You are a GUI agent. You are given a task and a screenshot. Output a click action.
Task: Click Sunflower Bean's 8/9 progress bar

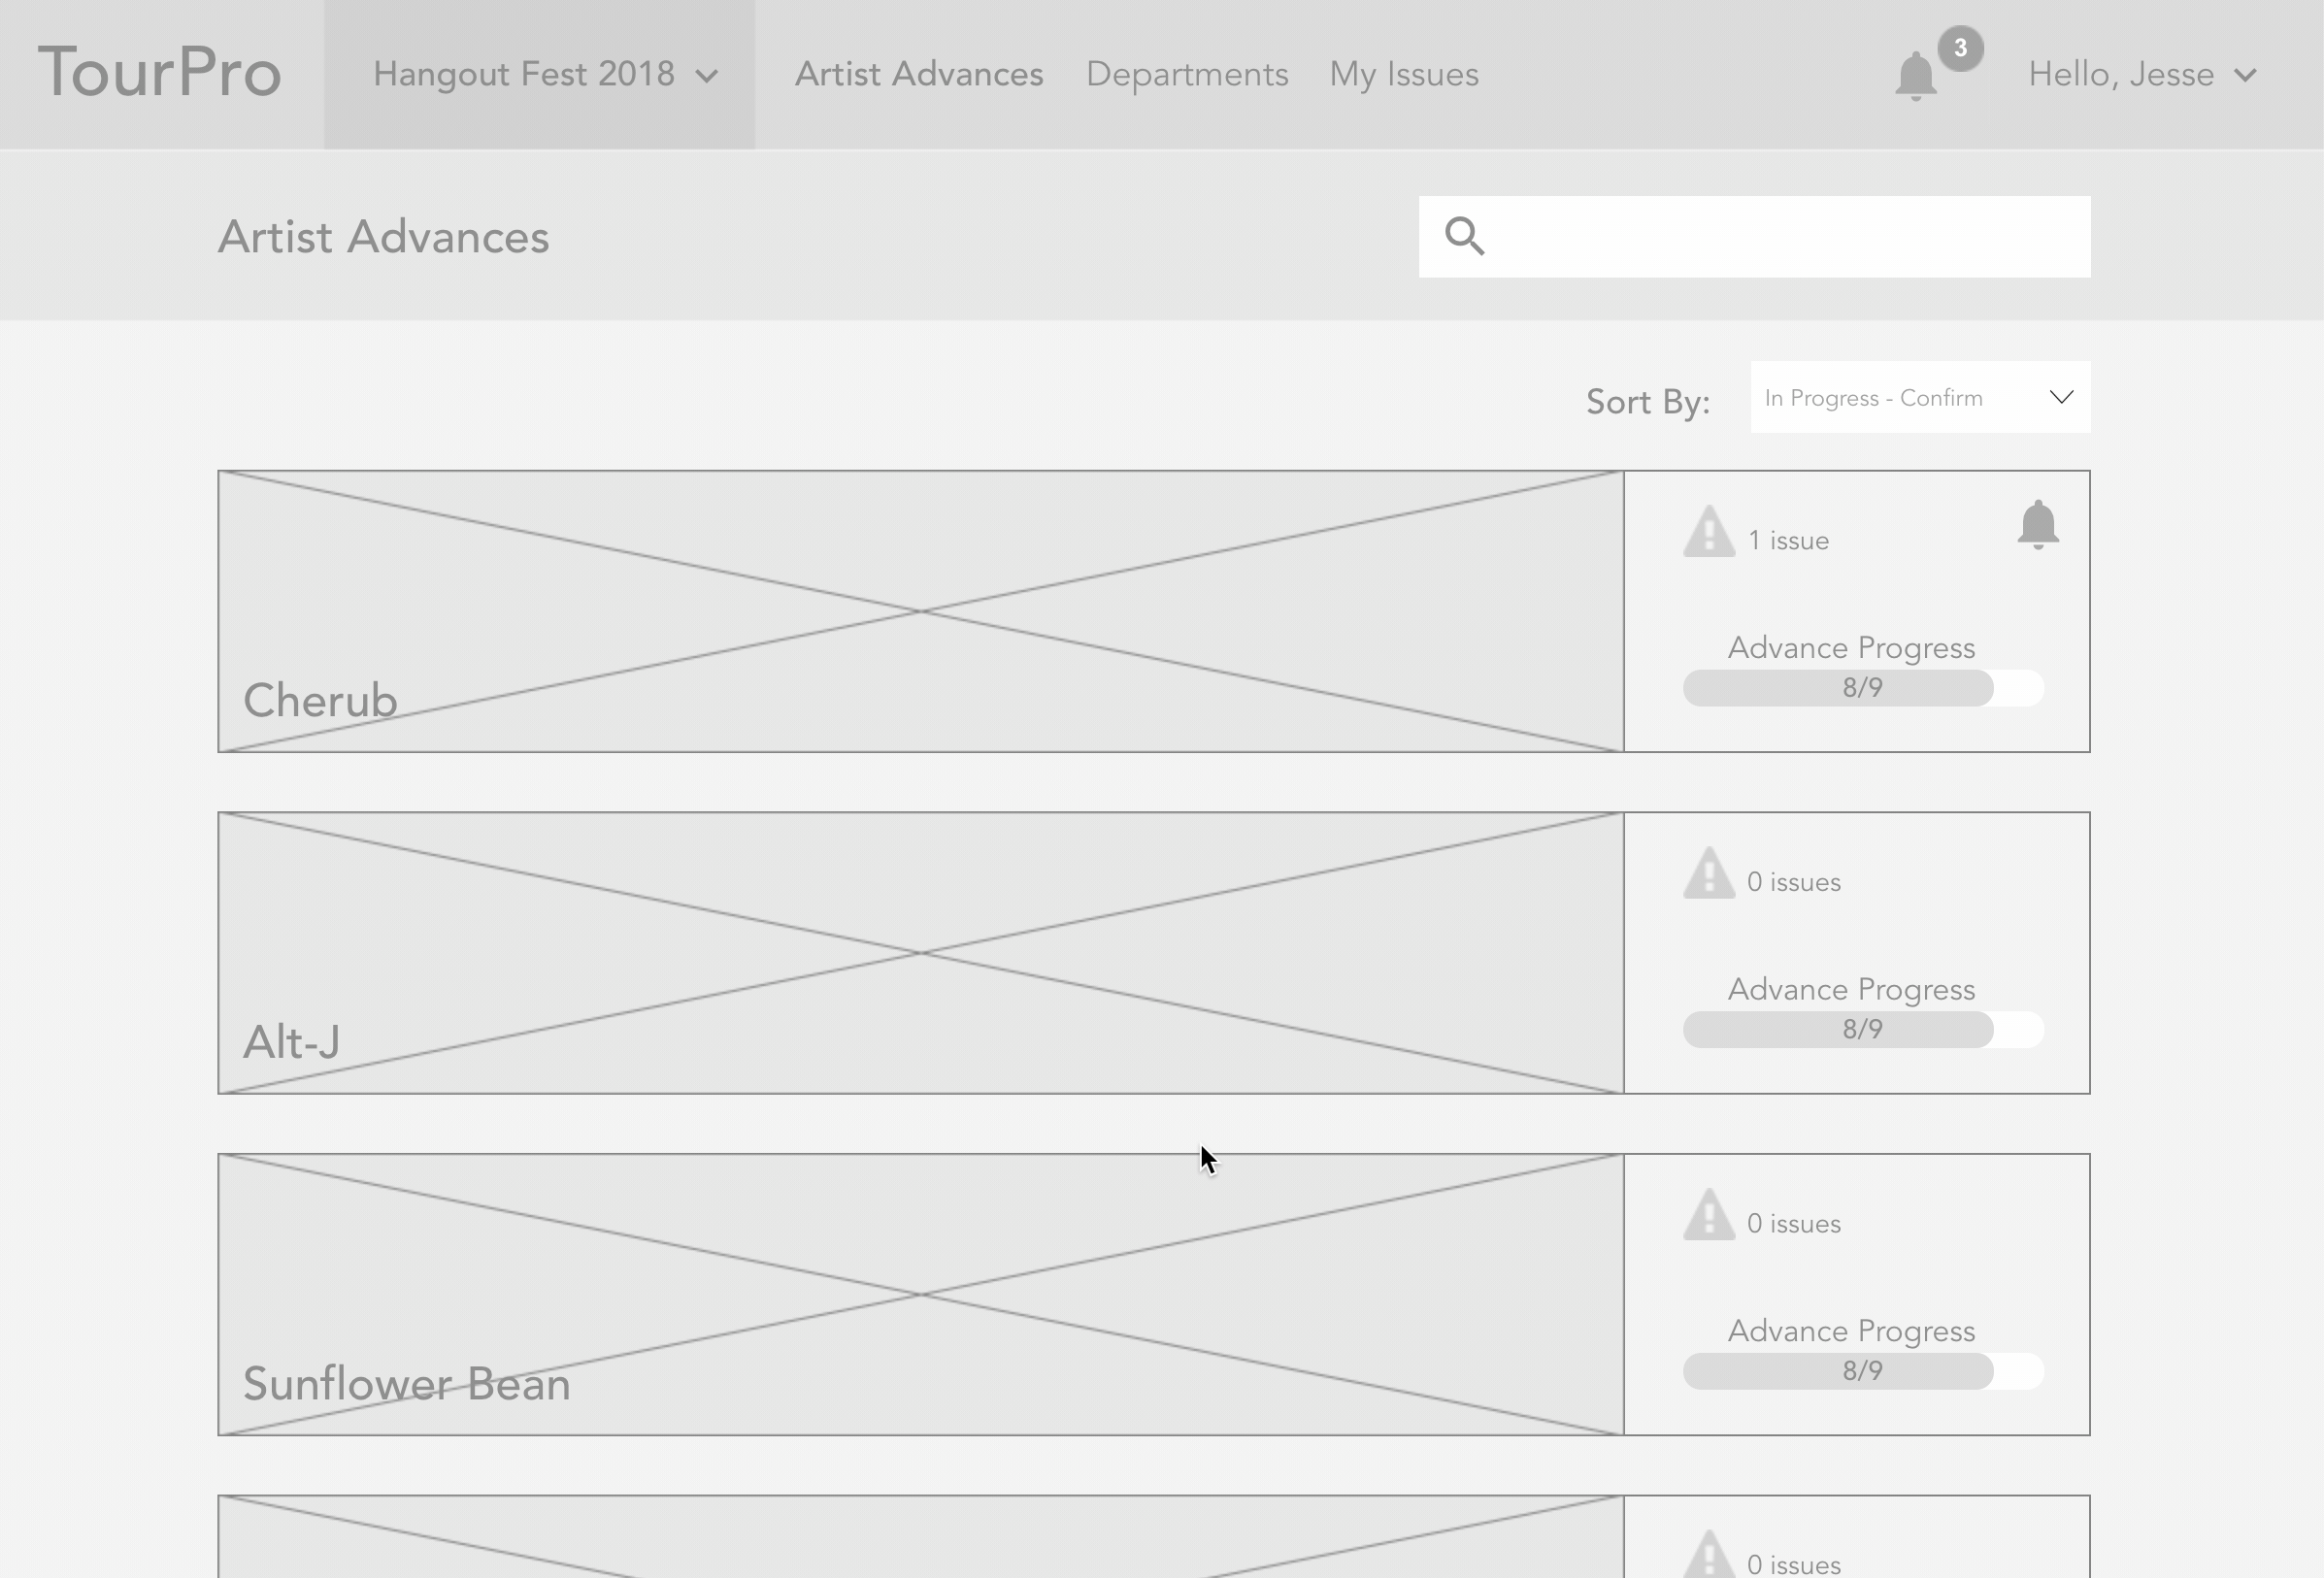pos(1862,1371)
